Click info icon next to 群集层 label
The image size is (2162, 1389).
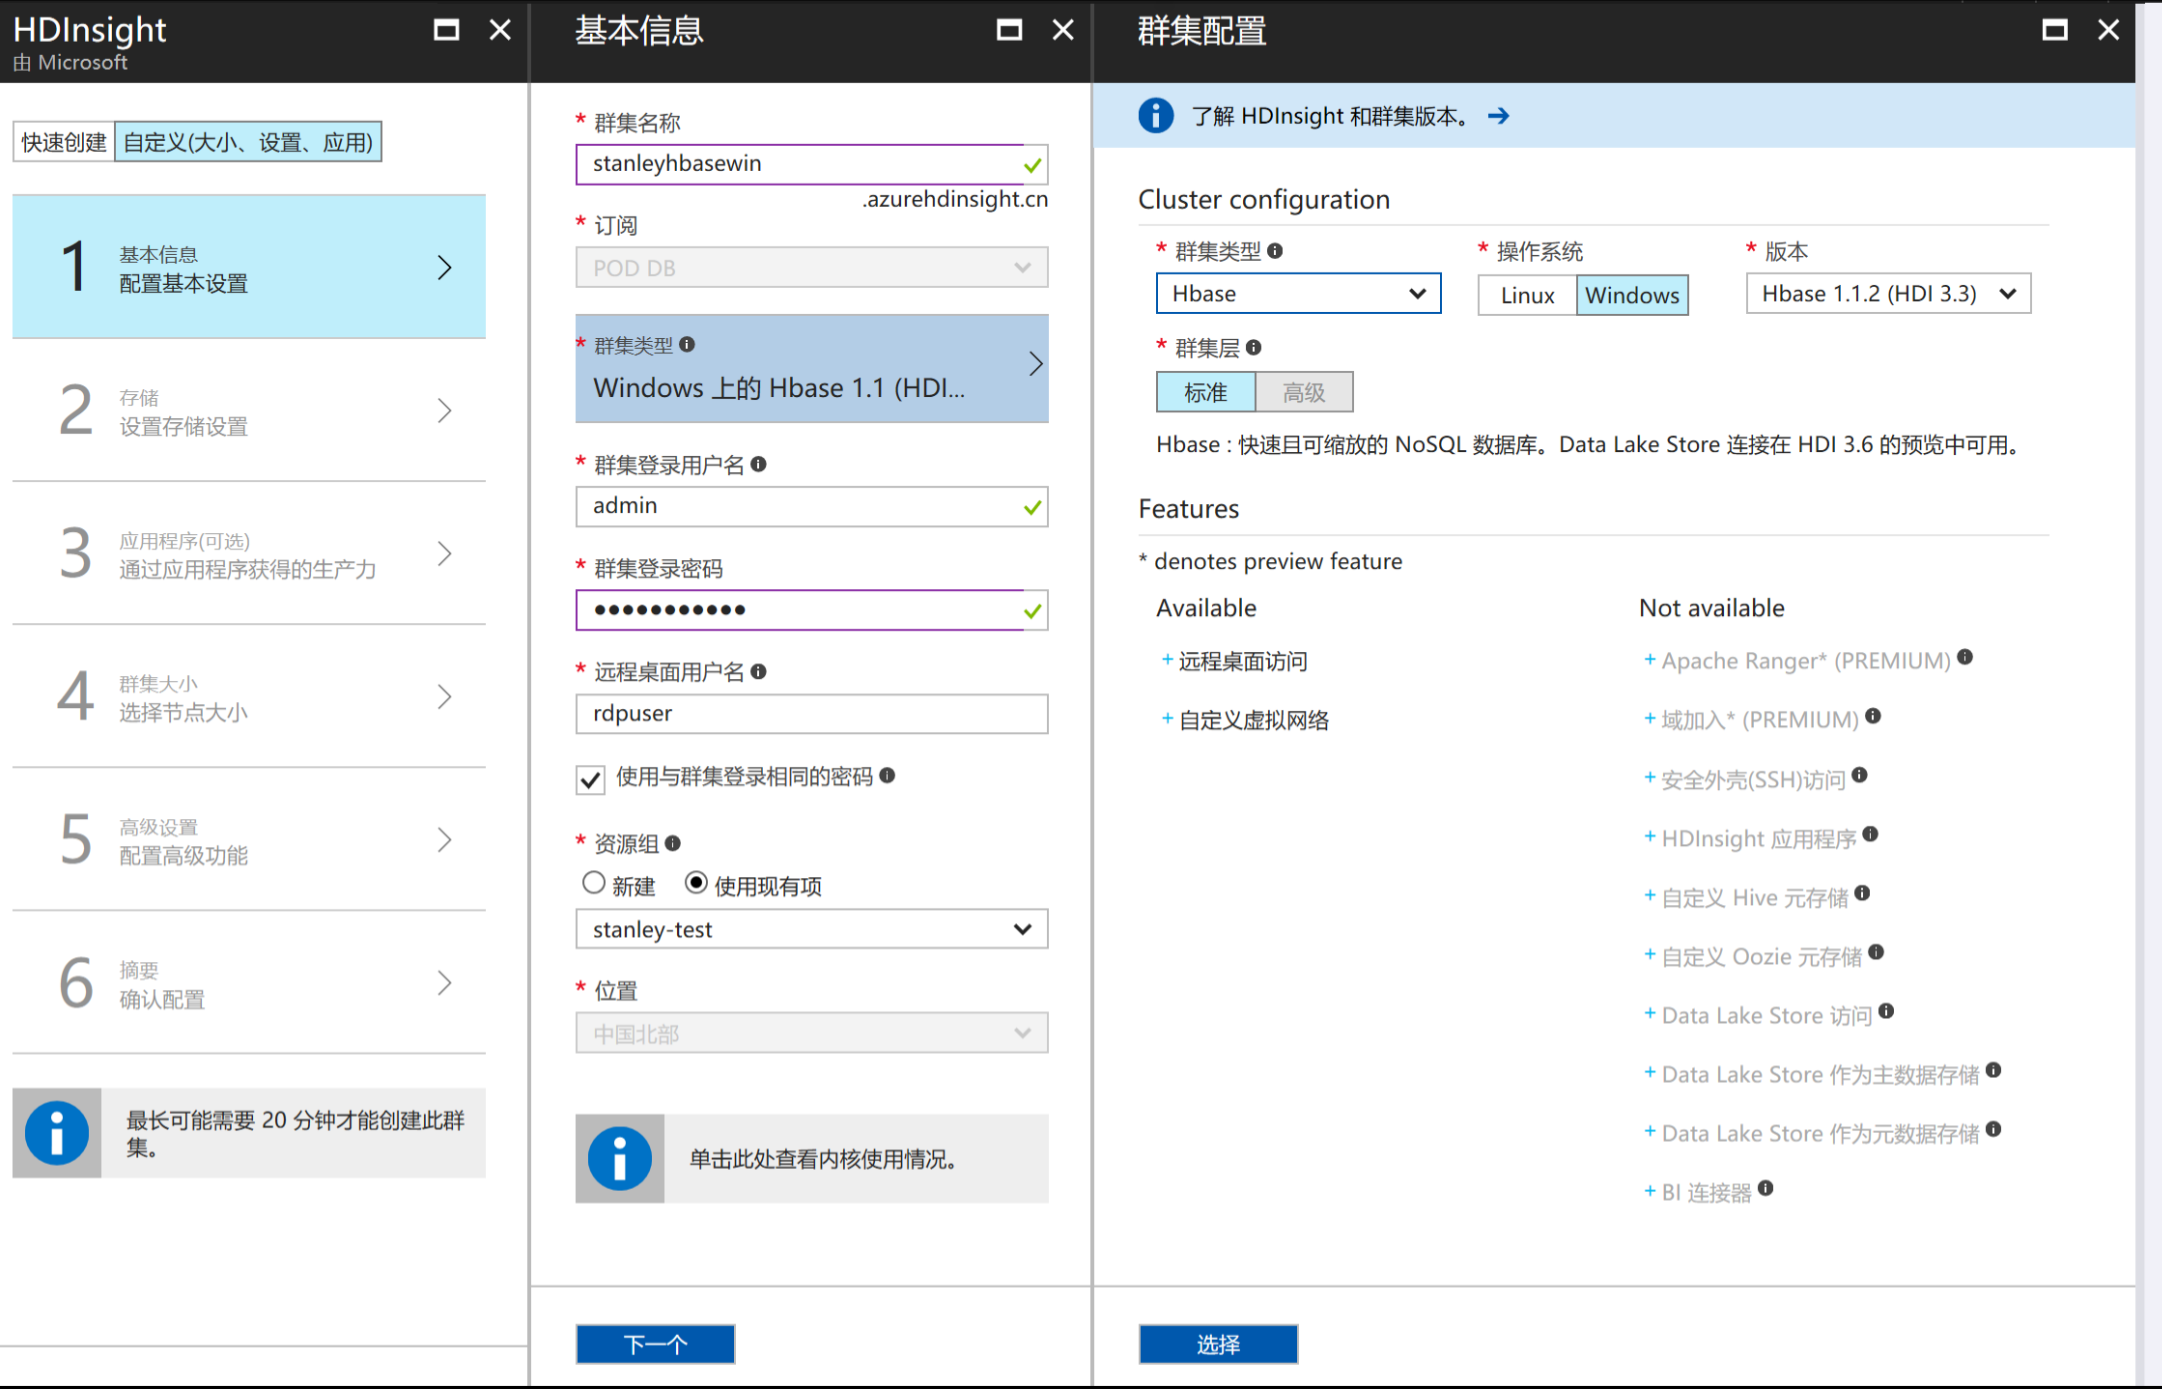click(1254, 347)
